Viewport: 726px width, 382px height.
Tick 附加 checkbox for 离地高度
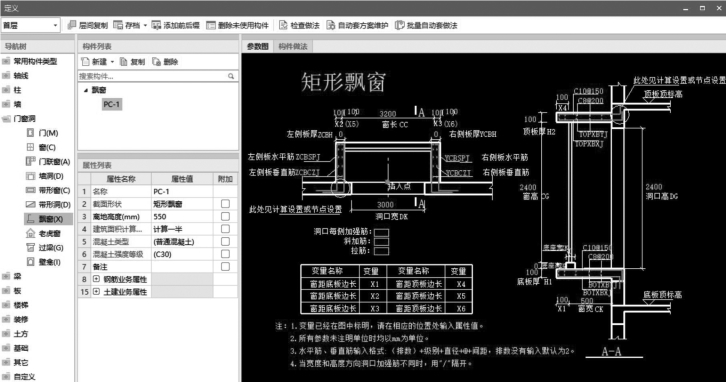pos(225,216)
